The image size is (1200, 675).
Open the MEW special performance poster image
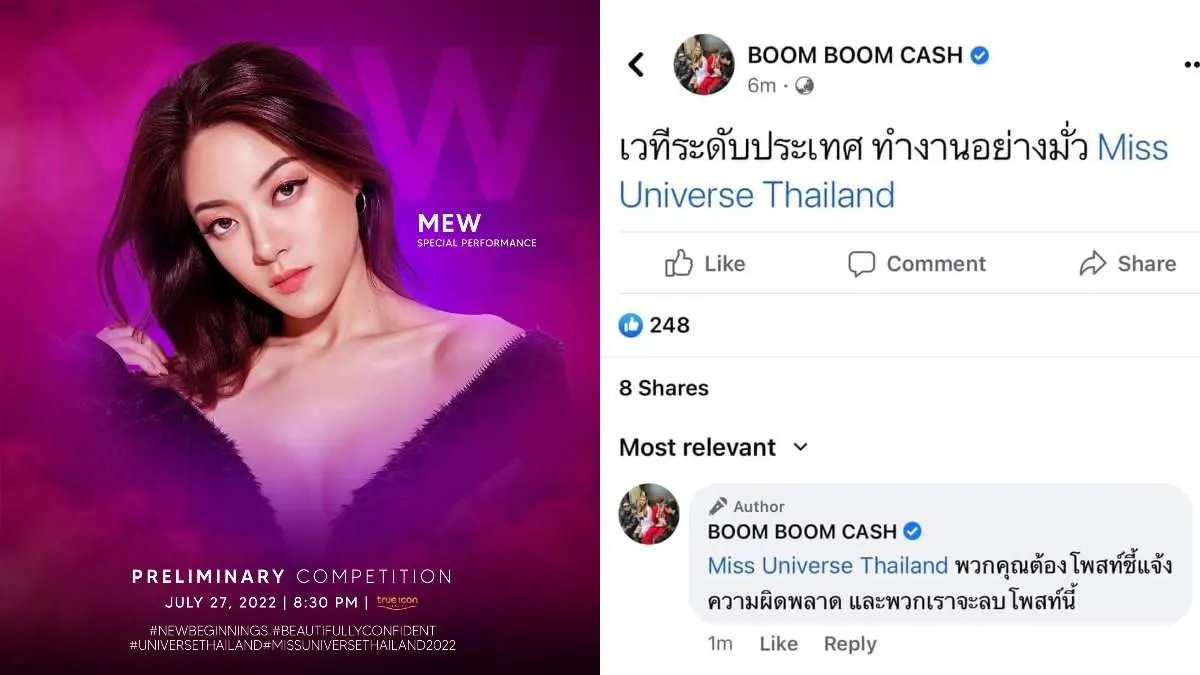pyautogui.click(x=300, y=337)
